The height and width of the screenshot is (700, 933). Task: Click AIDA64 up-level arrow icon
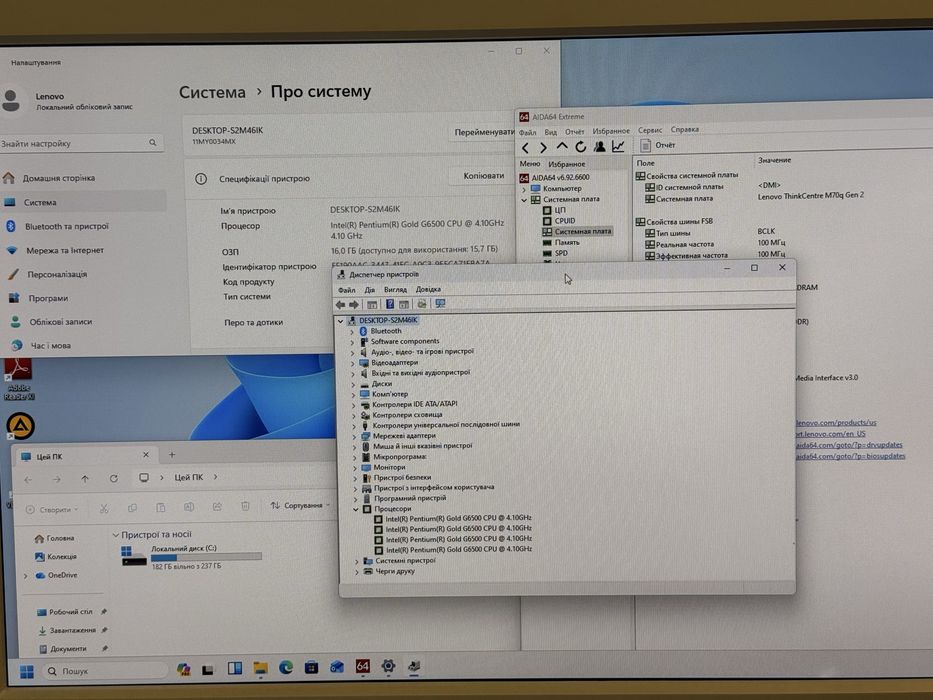[x=562, y=146]
